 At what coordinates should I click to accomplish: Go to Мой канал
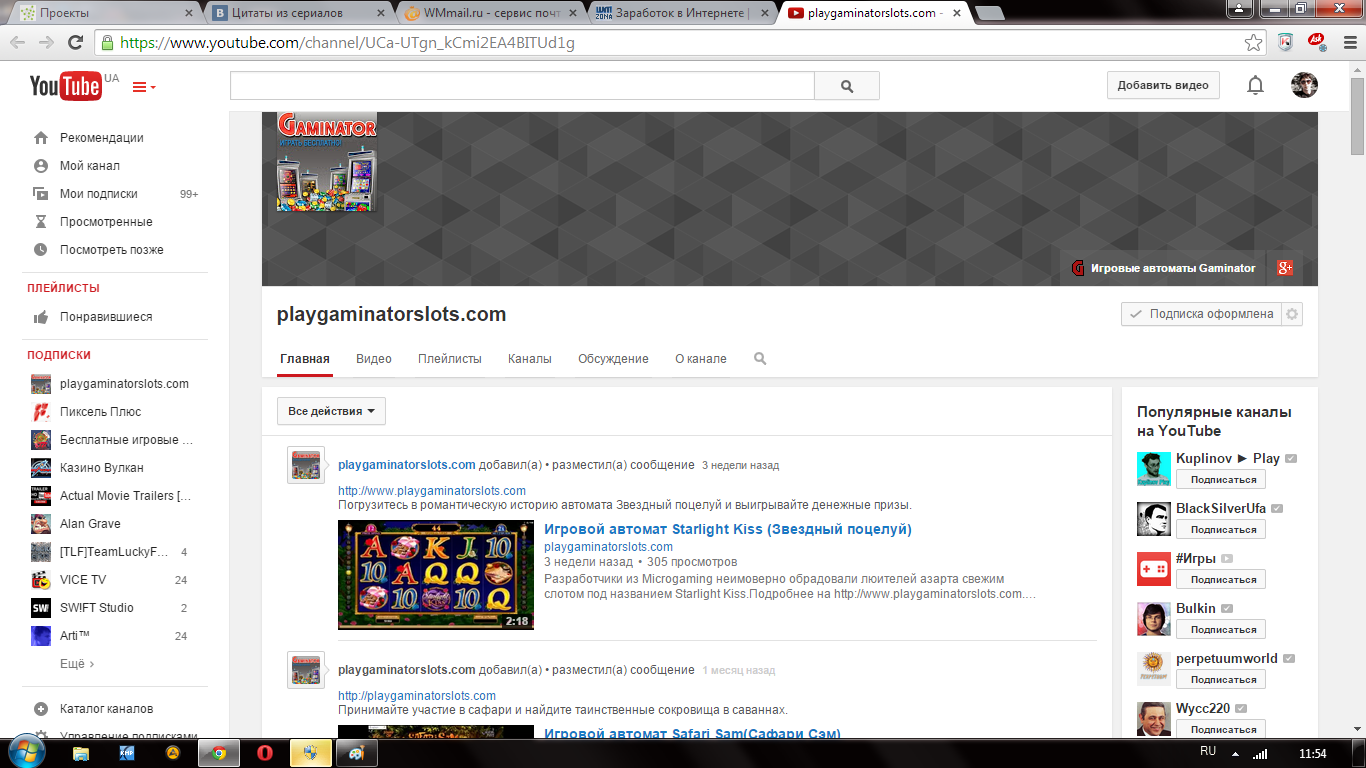(89, 166)
